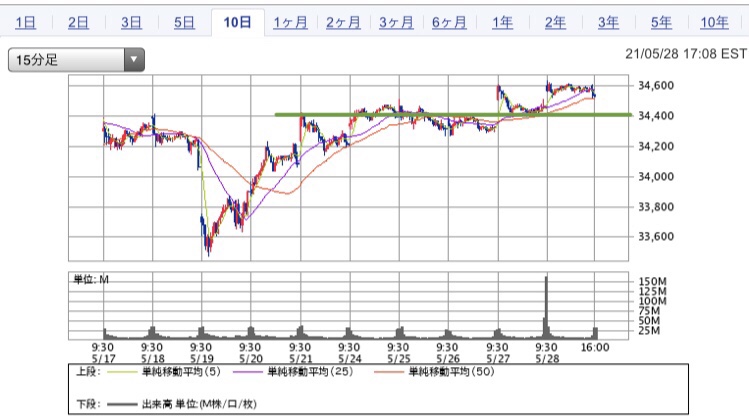The image size is (749, 417).
Task: Click the 単純移動平均(25) legend entry
Action: point(310,372)
